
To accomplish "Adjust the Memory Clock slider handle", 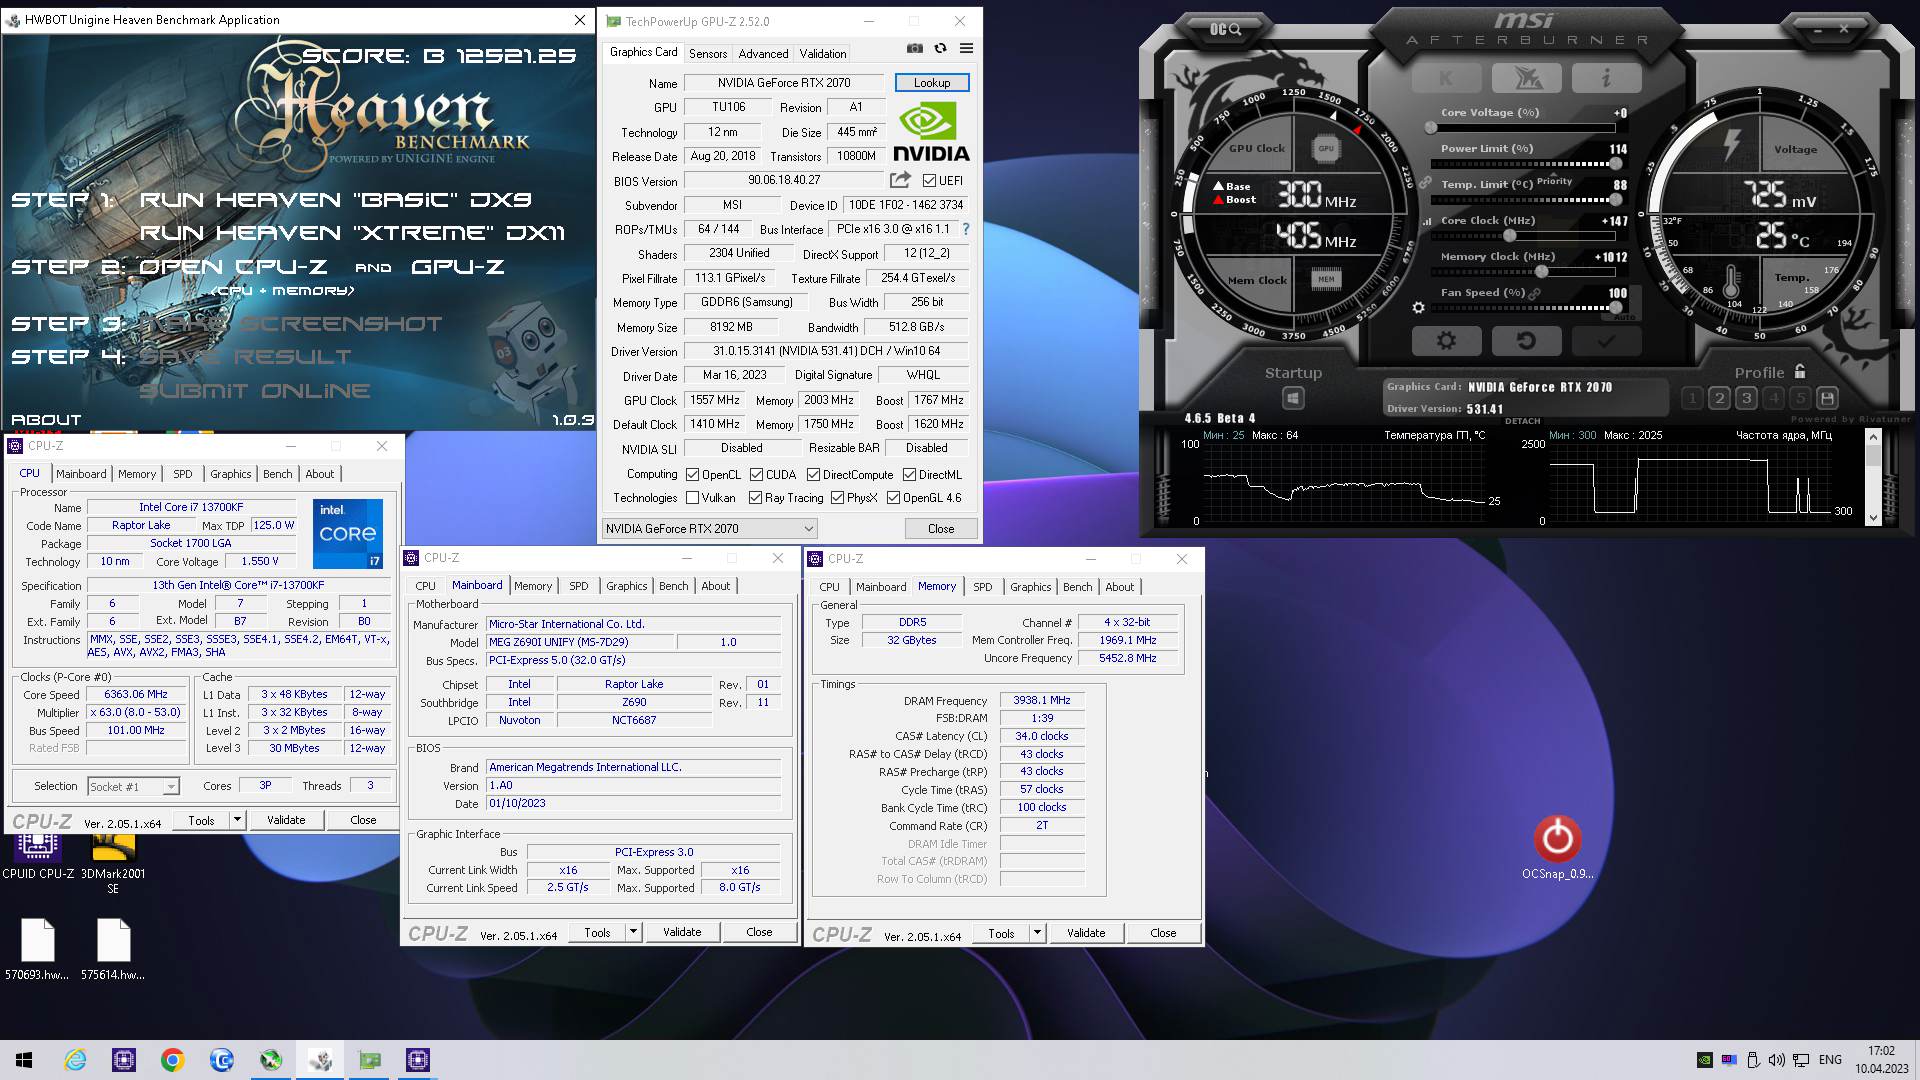I will (x=1542, y=272).
